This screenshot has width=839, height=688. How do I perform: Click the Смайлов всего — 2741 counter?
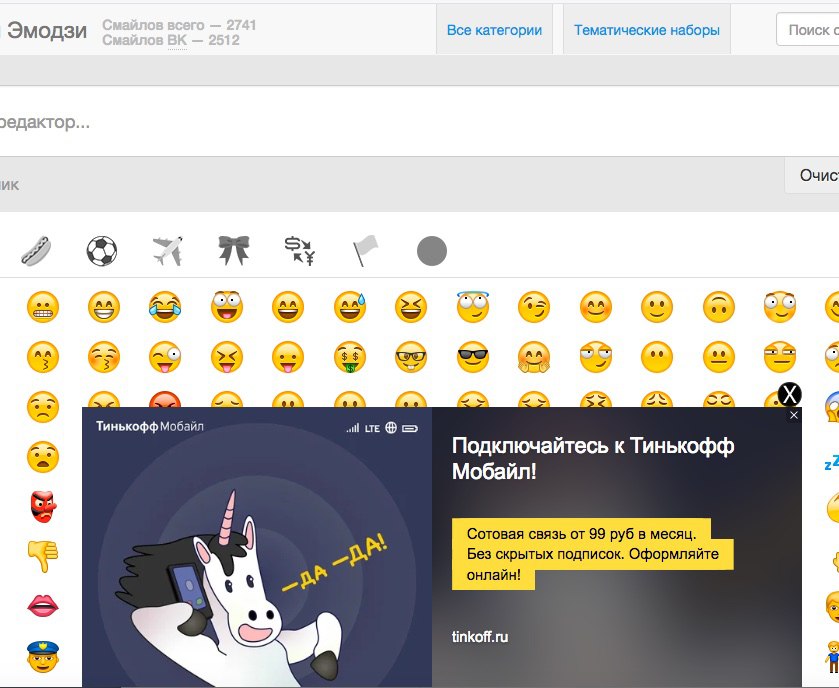coord(179,25)
